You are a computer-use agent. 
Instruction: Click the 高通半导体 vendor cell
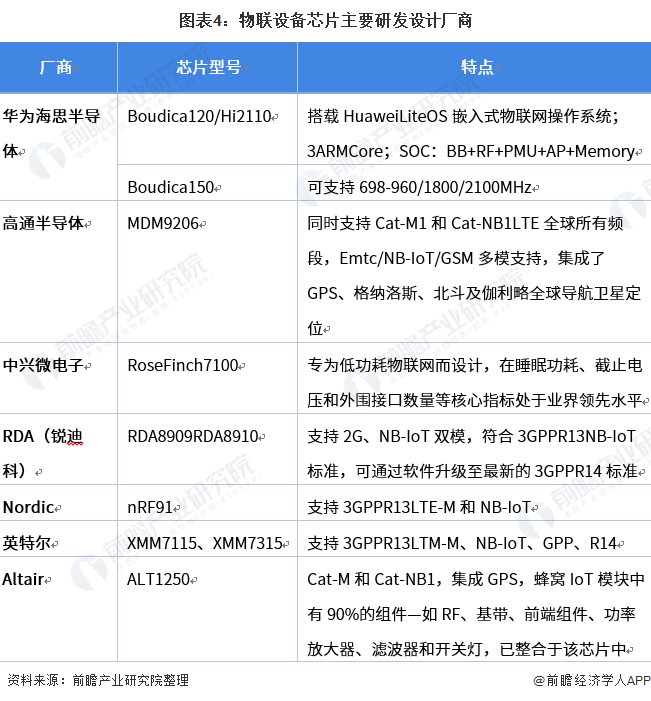59,271
